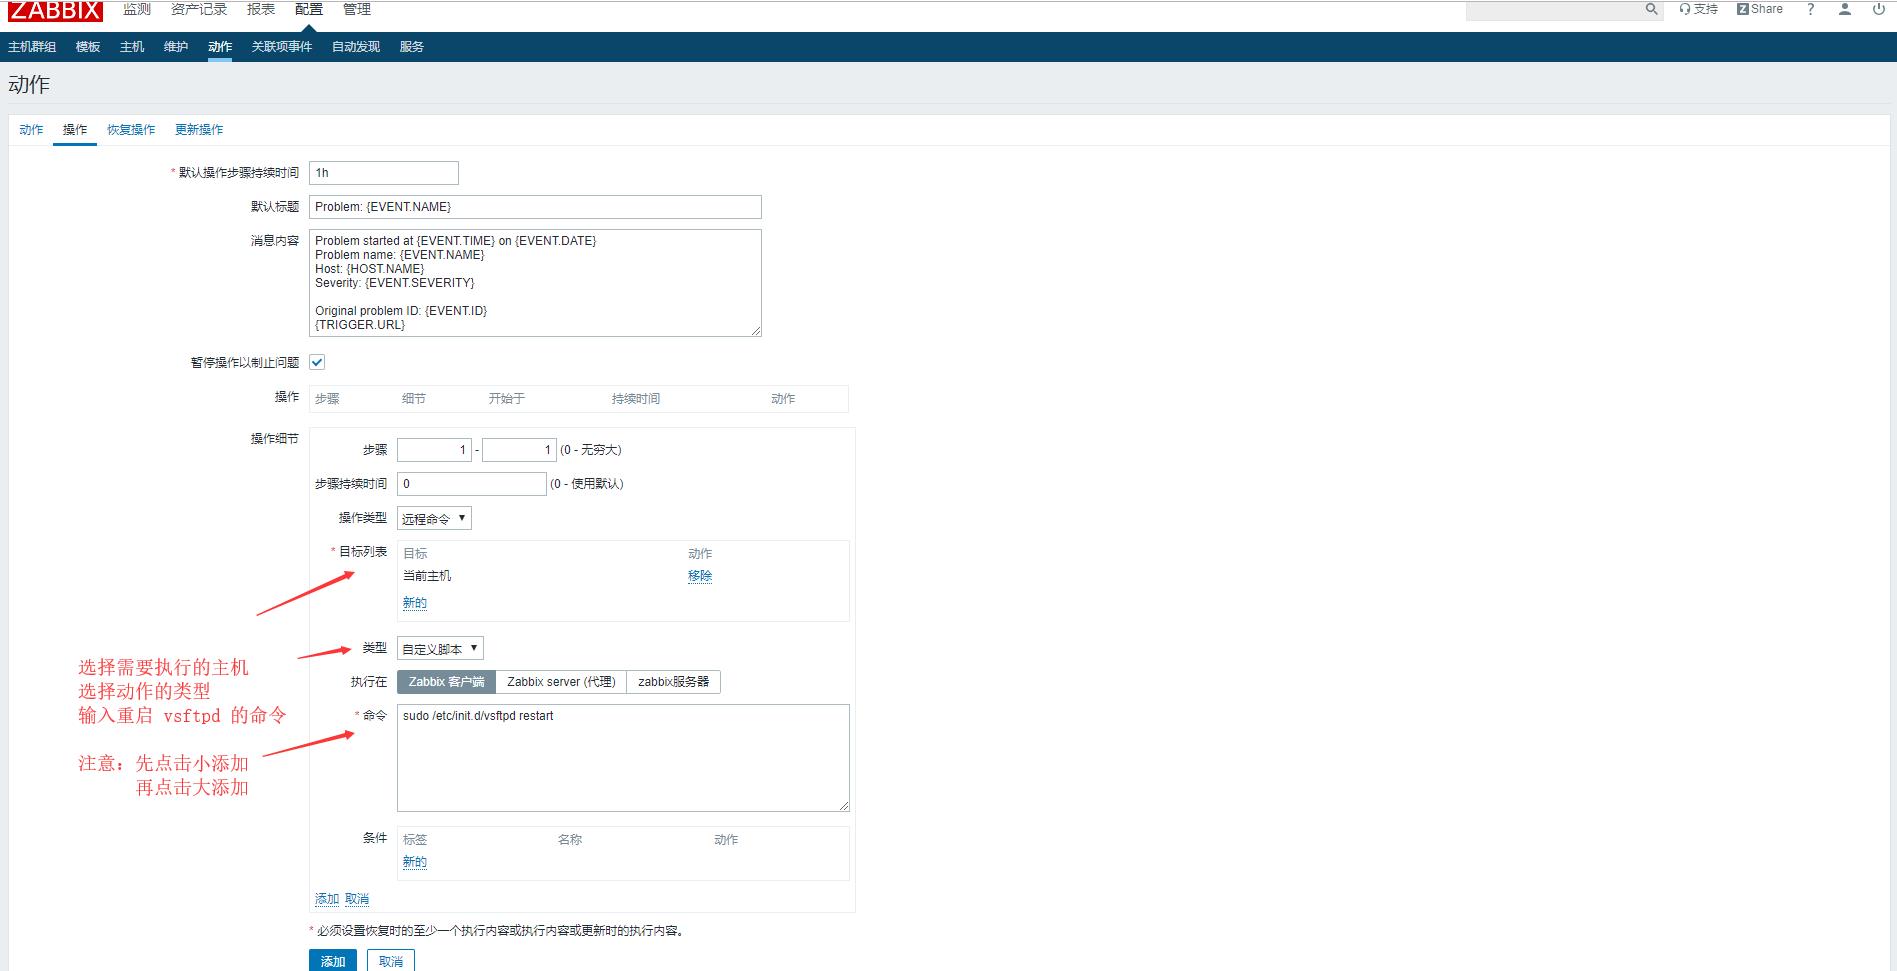Click the 默认标题 input field
Image resolution: width=1897 pixels, height=971 pixels.
coord(535,207)
